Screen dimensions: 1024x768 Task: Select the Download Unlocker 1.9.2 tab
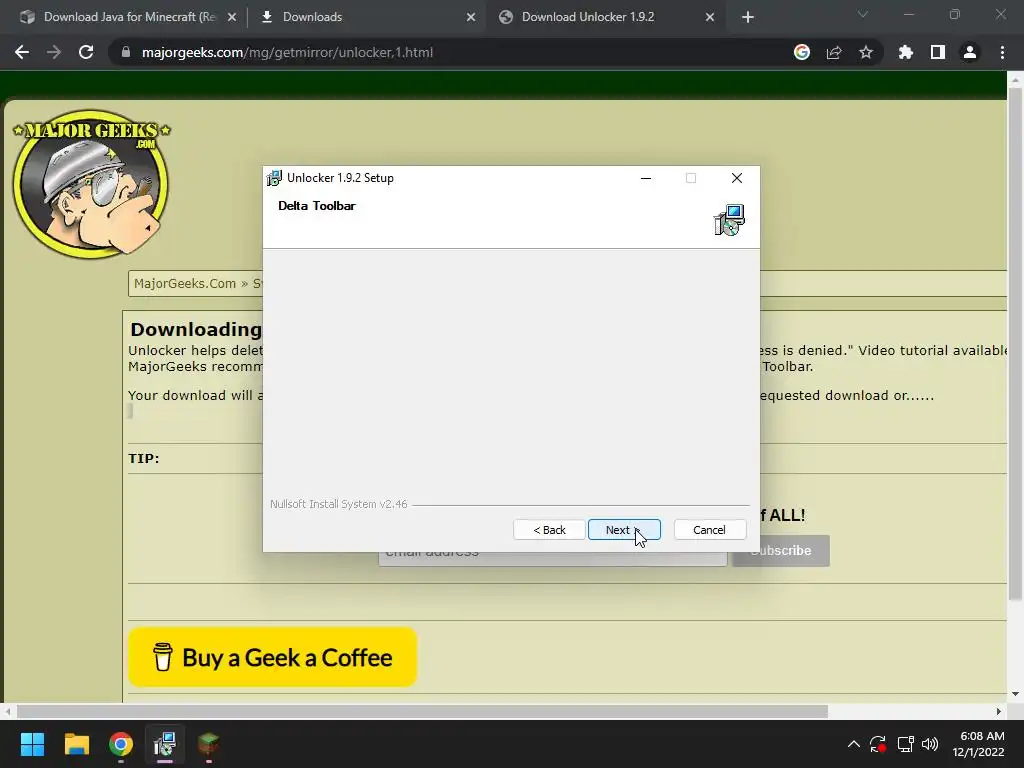click(x=588, y=17)
